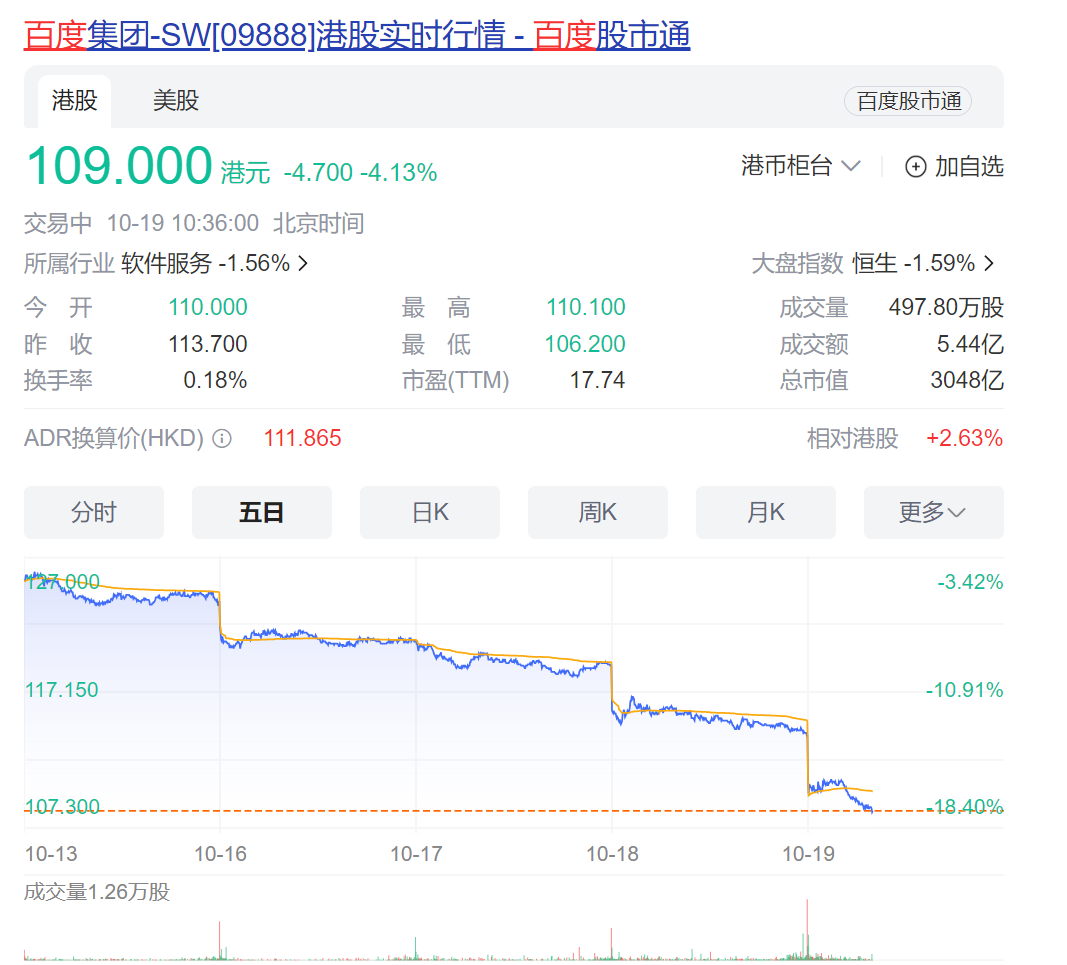The image size is (1067, 965).
Task: Open the ADR换算价 info icon
Action: click(x=221, y=438)
